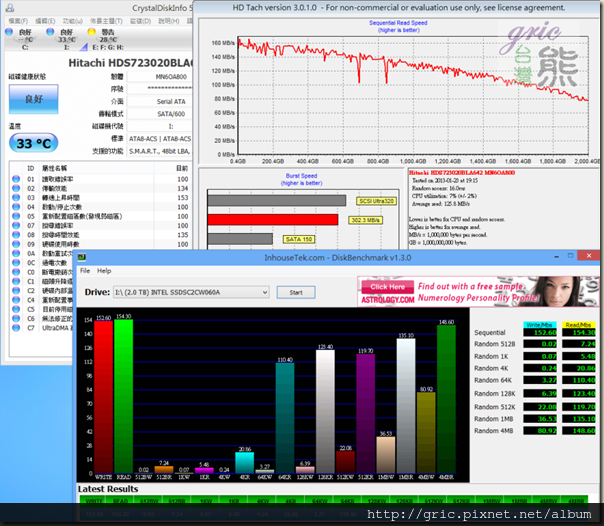Click status icon for SMART ID 04
This screenshot has width=604, height=526.
click(x=16, y=207)
